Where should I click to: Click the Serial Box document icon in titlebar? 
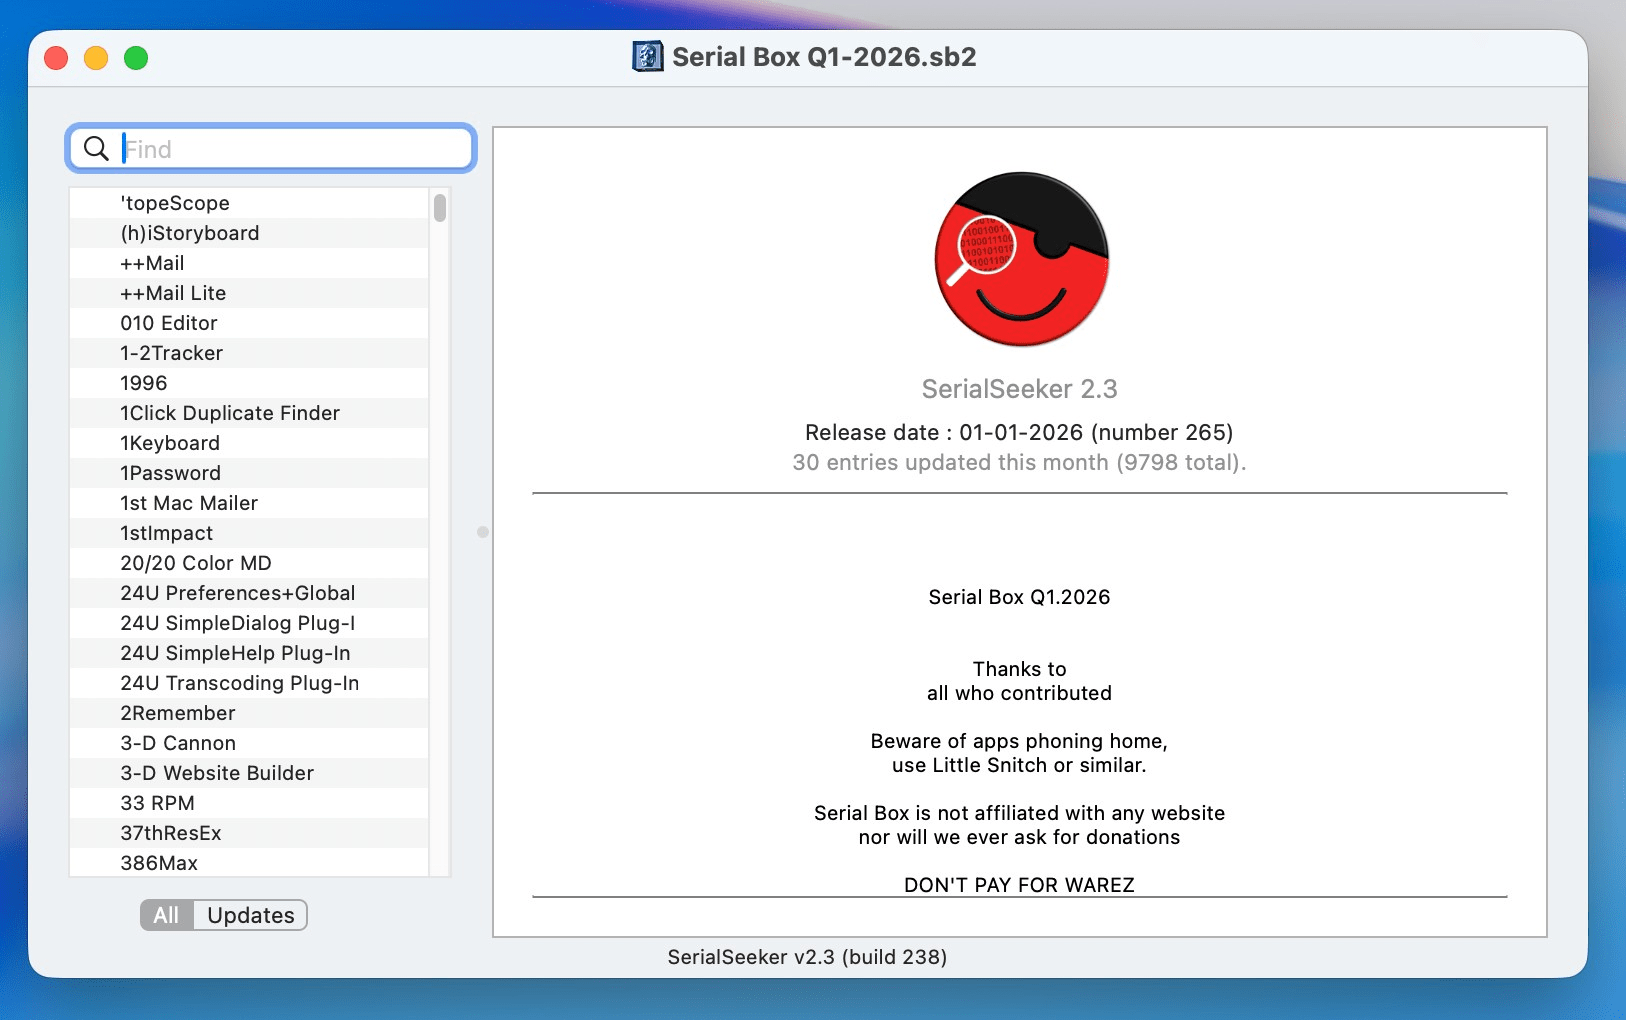[646, 56]
